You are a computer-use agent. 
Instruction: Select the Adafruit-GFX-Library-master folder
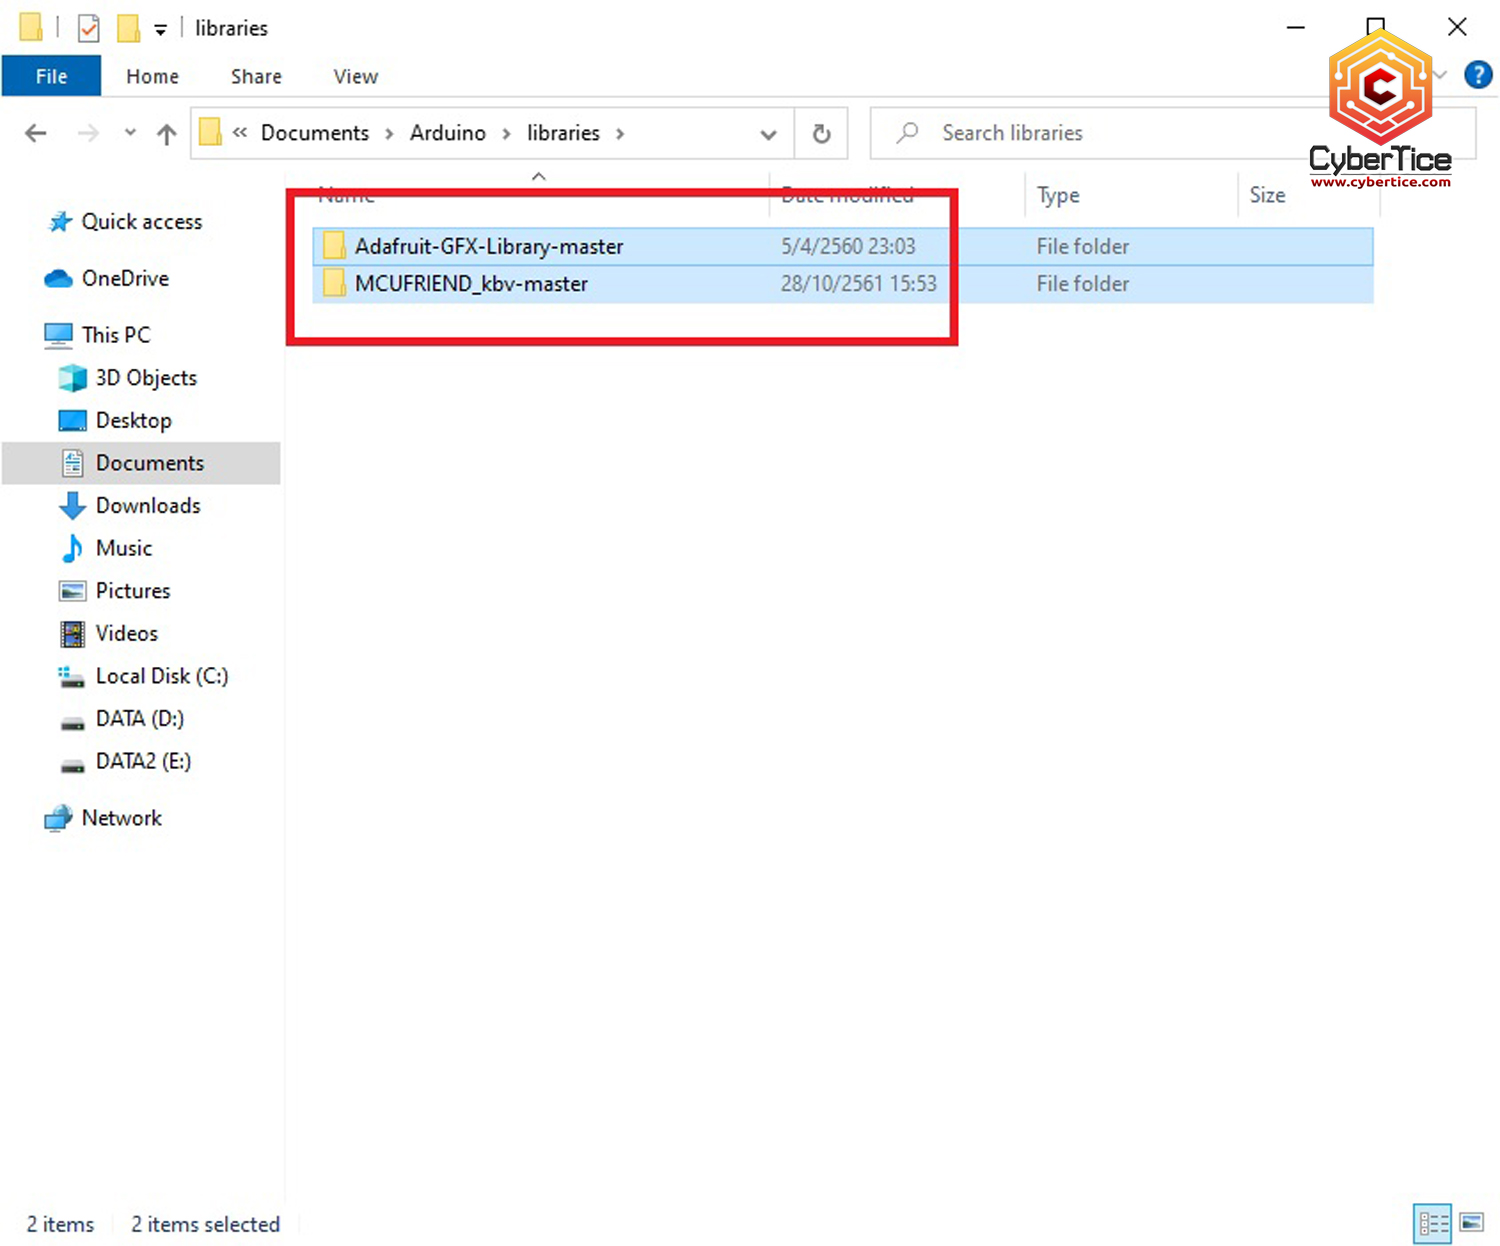tap(488, 246)
